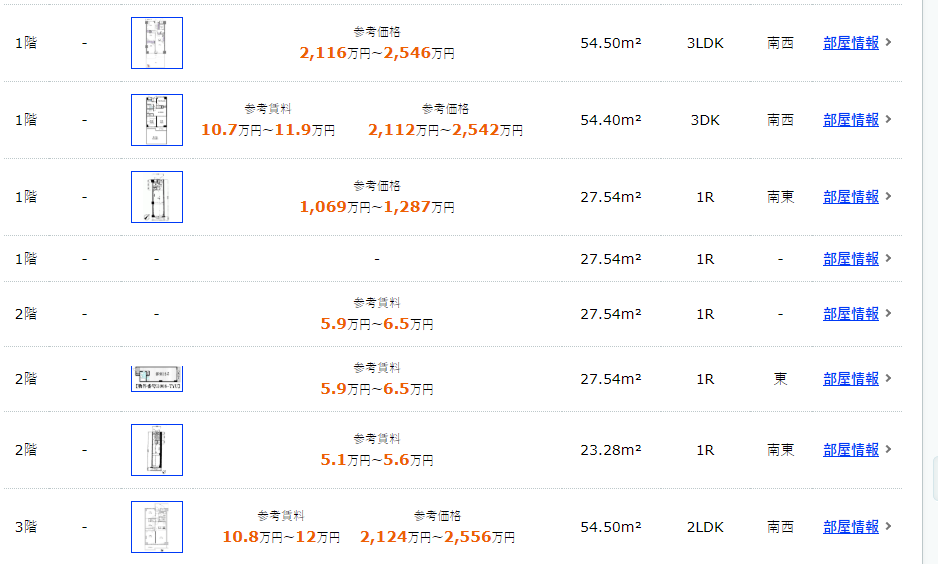Open 部屋情報 for 3階 2LDK room

(x=851, y=527)
